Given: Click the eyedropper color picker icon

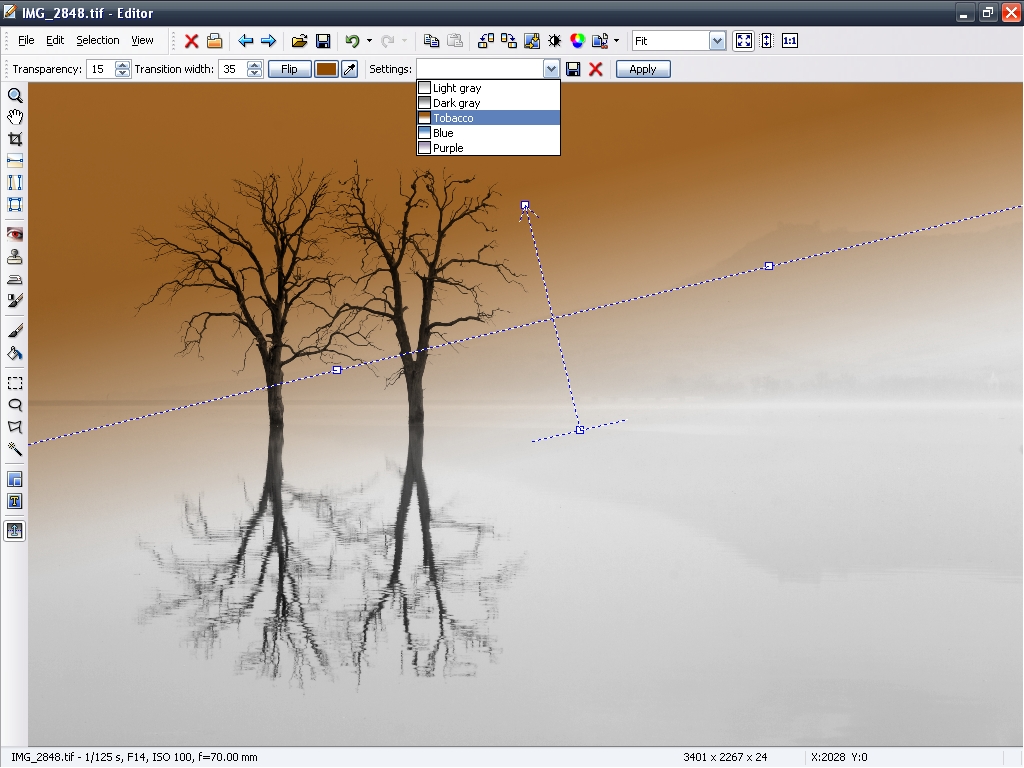Looking at the screenshot, I should [349, 69].
